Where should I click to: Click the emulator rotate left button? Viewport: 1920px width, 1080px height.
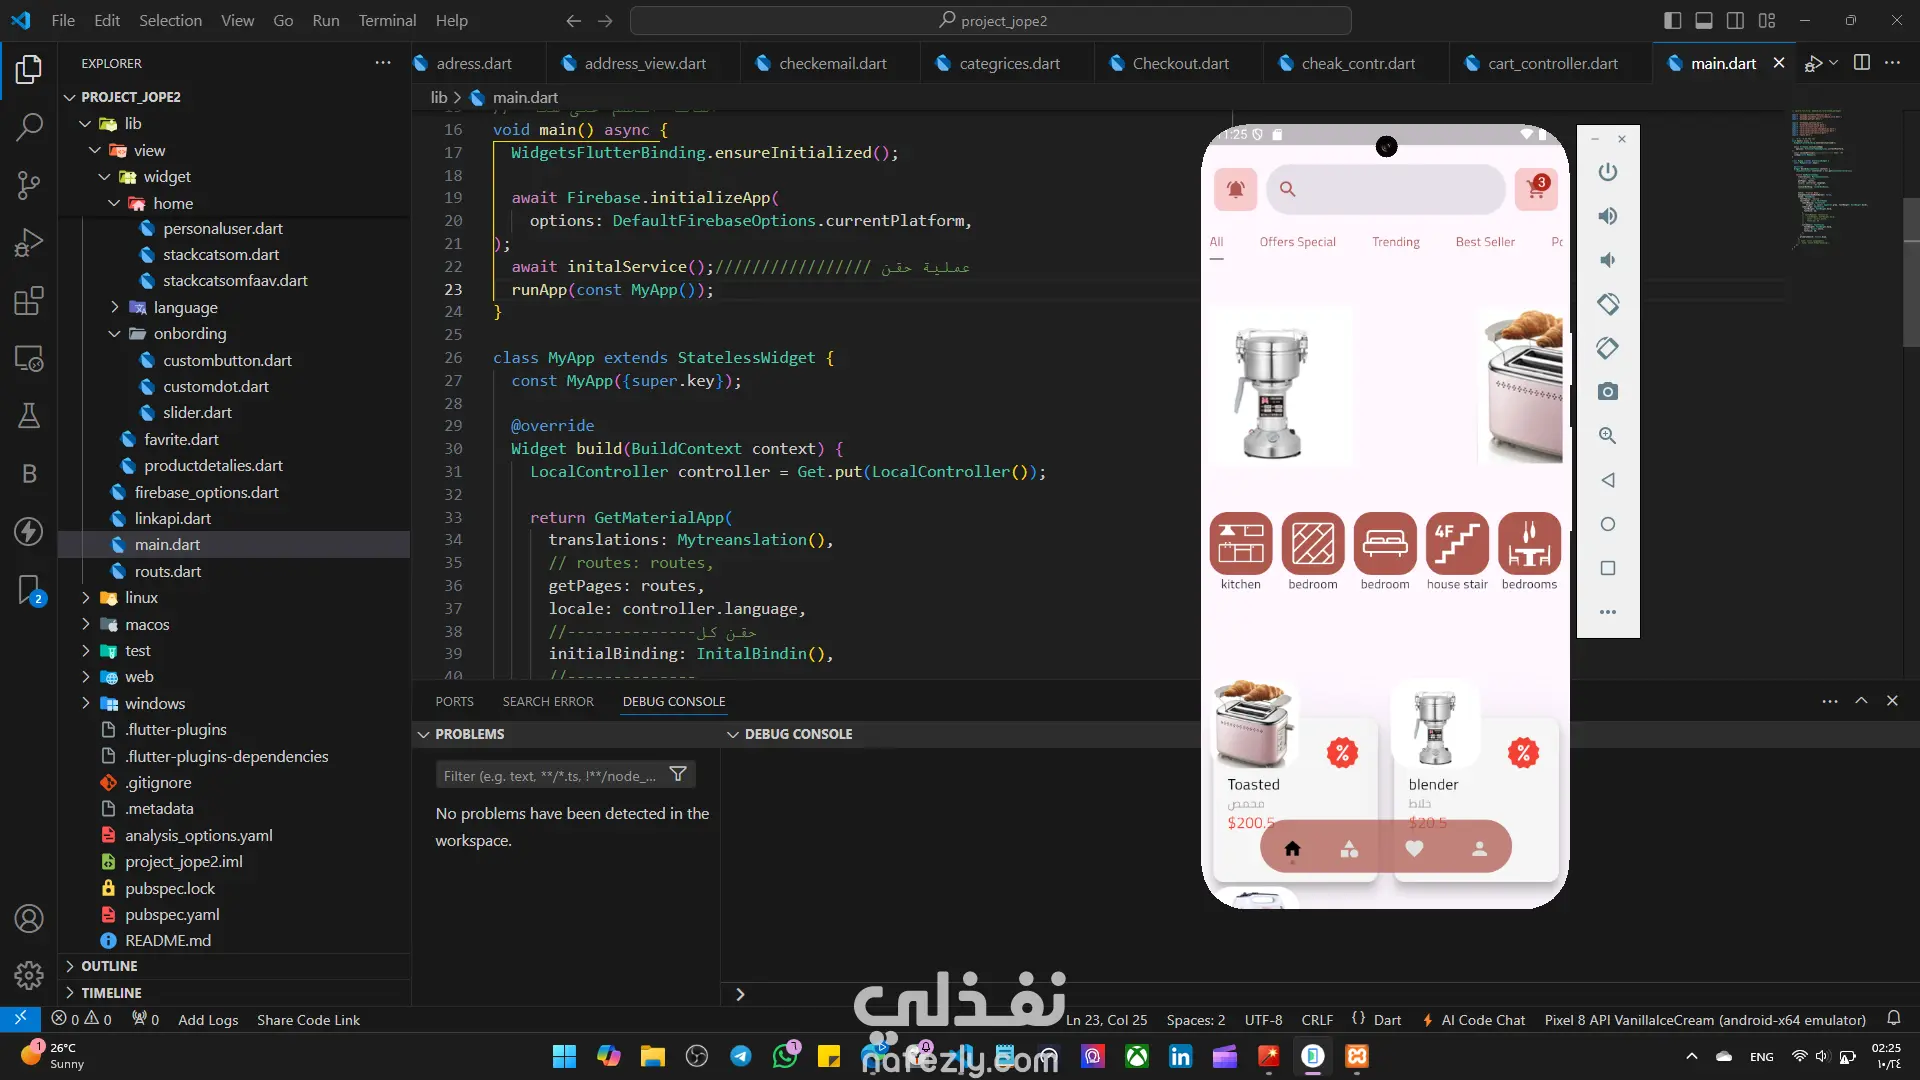1607,304
